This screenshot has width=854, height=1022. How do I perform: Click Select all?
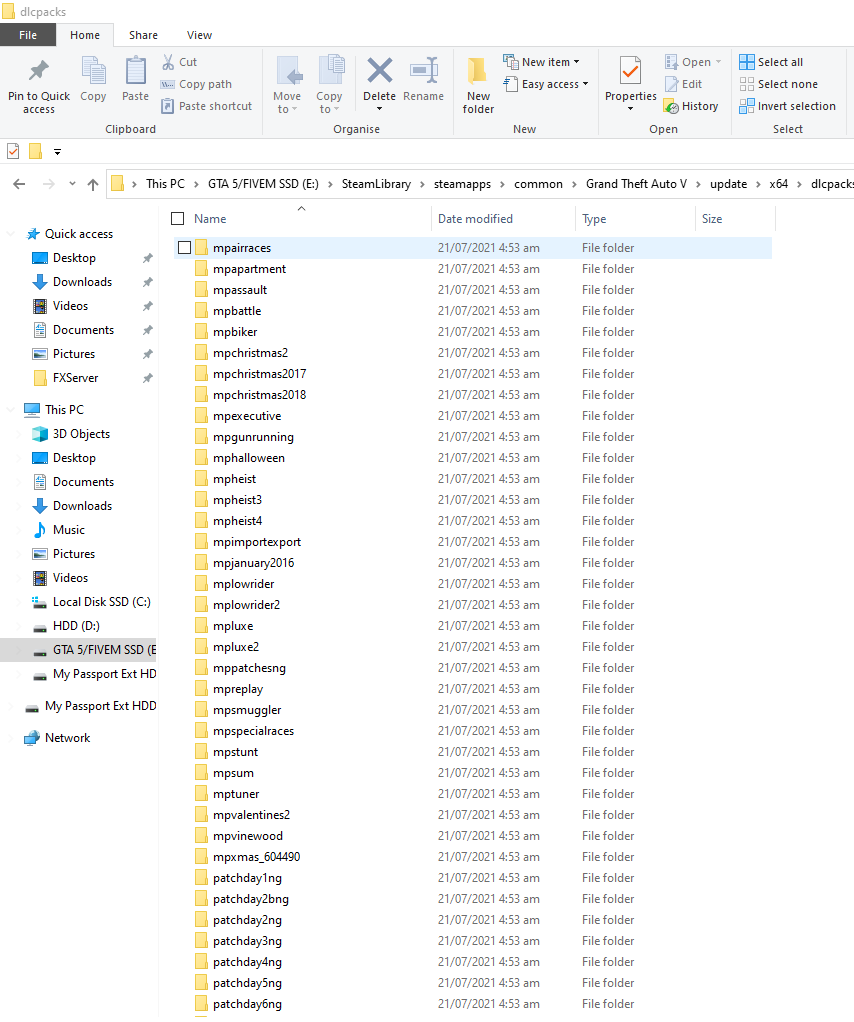click(771, 62)
